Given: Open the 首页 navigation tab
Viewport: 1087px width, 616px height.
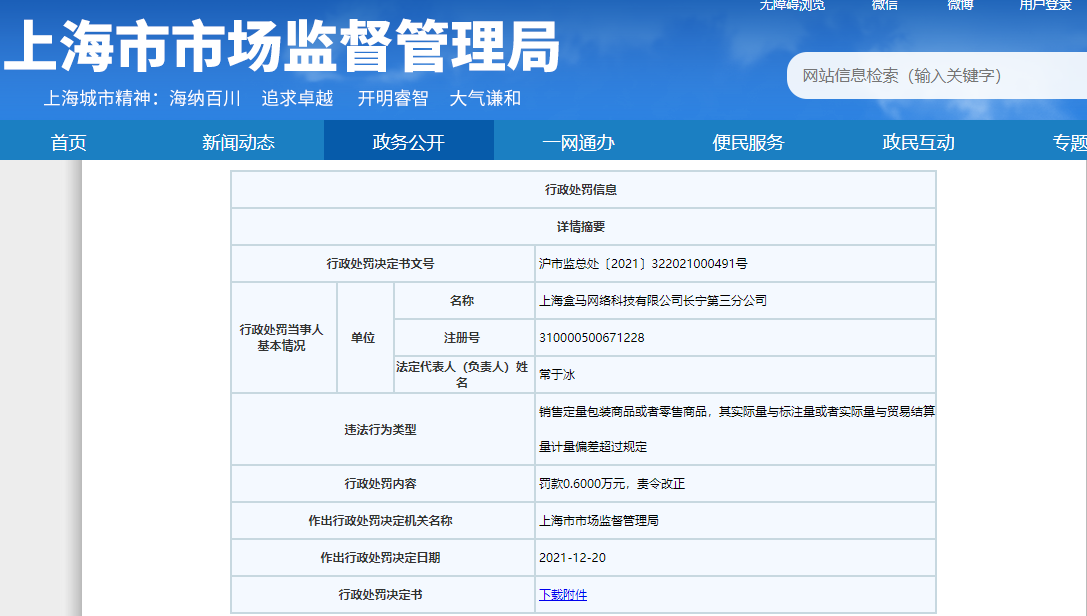Looking at the screenshot, I should (x=68, y=142).
